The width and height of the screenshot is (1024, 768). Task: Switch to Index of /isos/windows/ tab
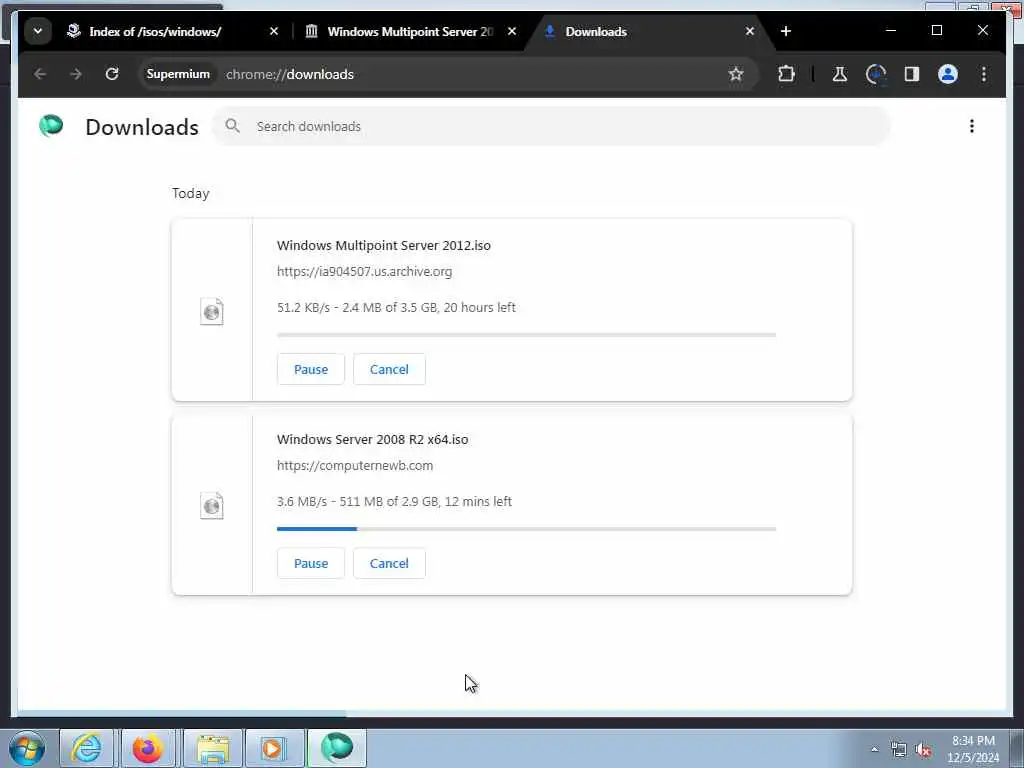tap(155, 31)
